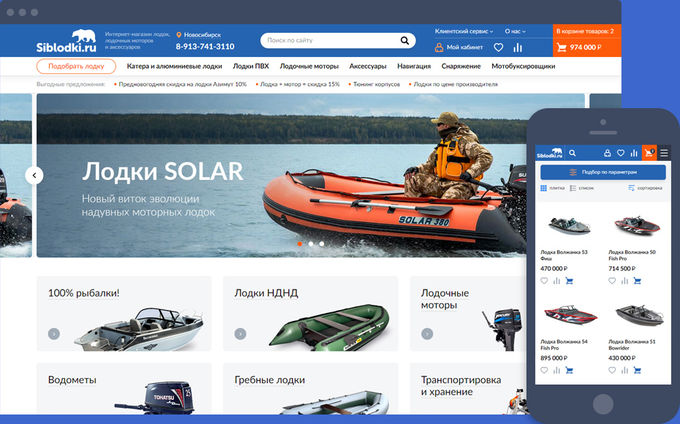The width and height of the screenshot is (680, 424).
Task: Expand the Клиентский сервис dropdown
Action: click(465, 31)
